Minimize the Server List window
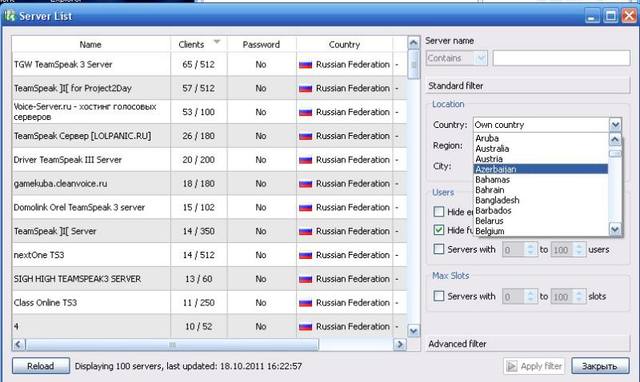Viewport: 640px width, 382px height. click(x=592, y=16)
